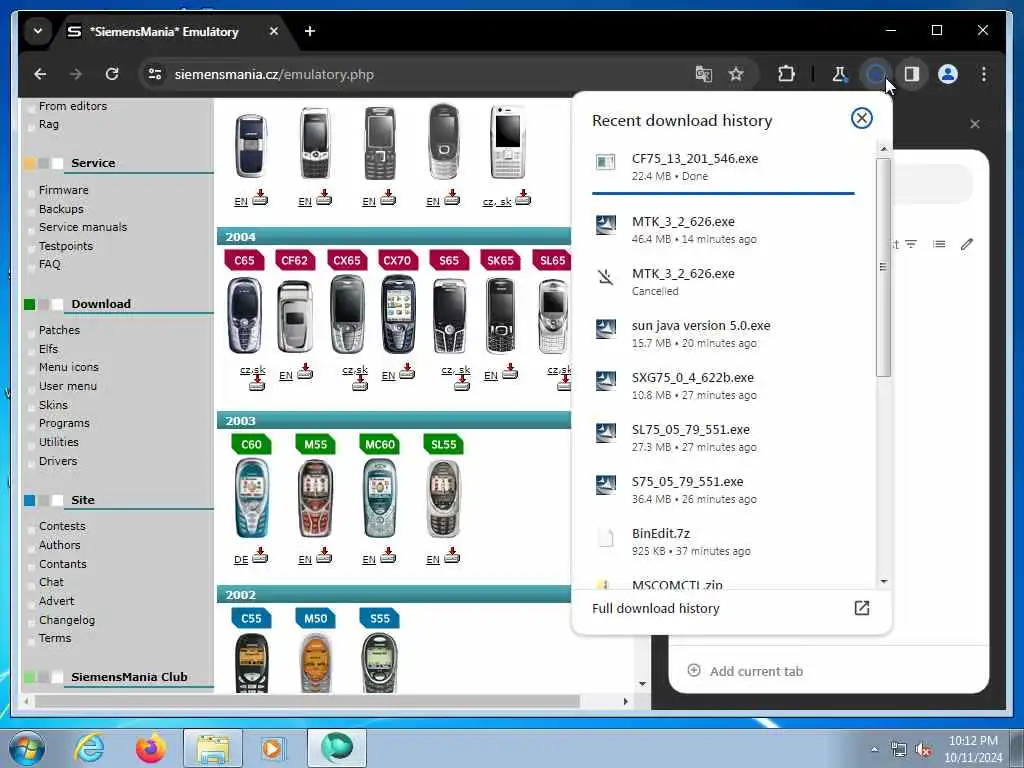
Task: Go back to previous page
Action: (40, 74)
